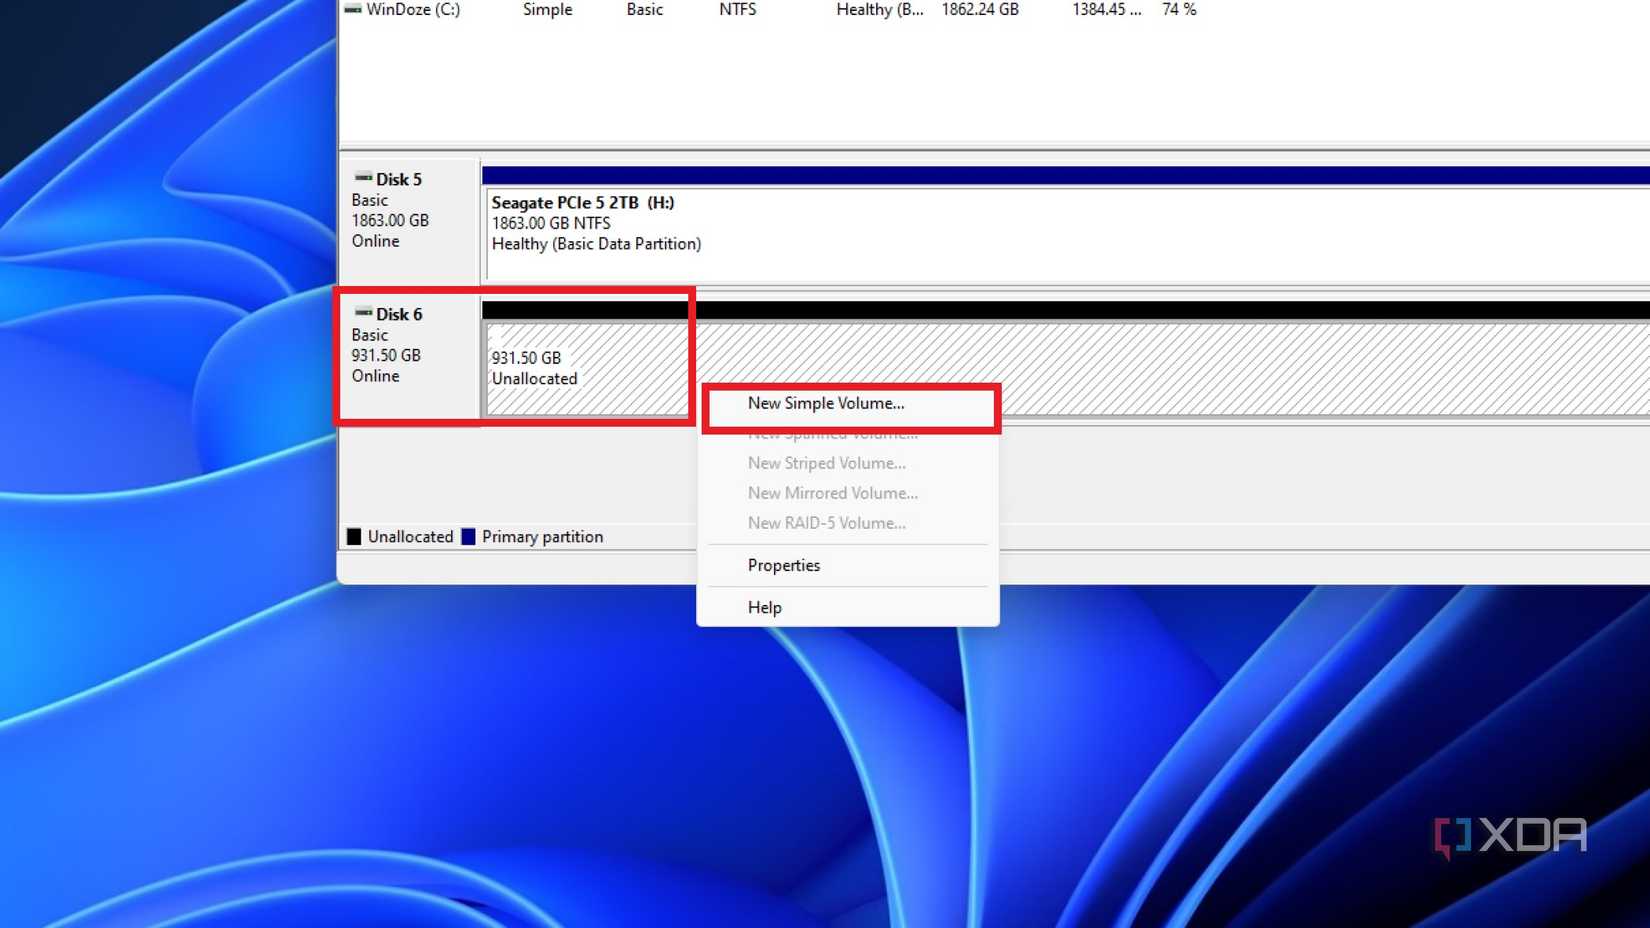
Task: Click the NTFS file system cell
Action: (x=738, y=9)
